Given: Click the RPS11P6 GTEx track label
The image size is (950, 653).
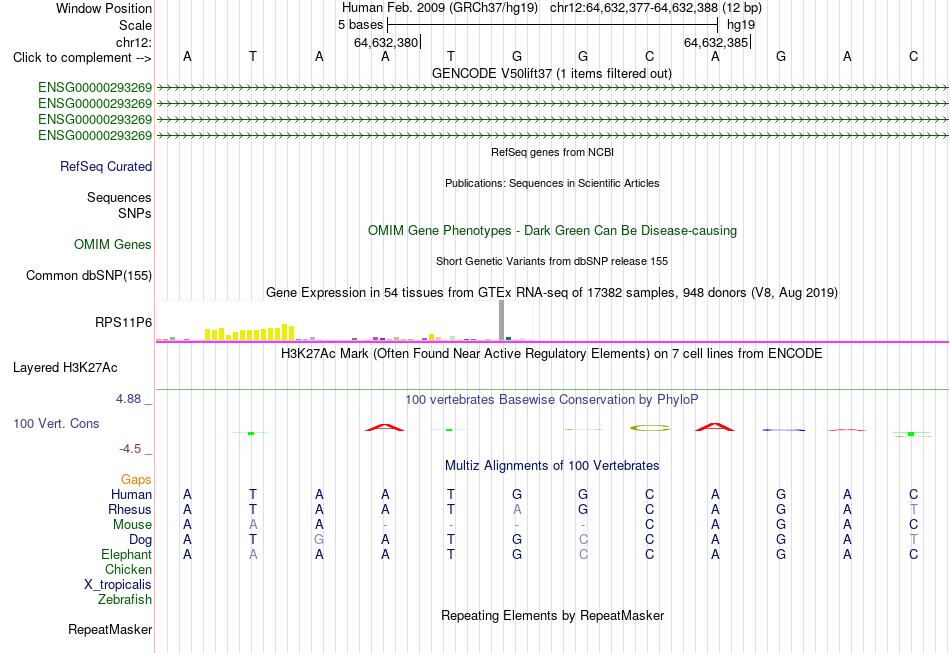Looking at the screenshot, I should coord(124,323).
